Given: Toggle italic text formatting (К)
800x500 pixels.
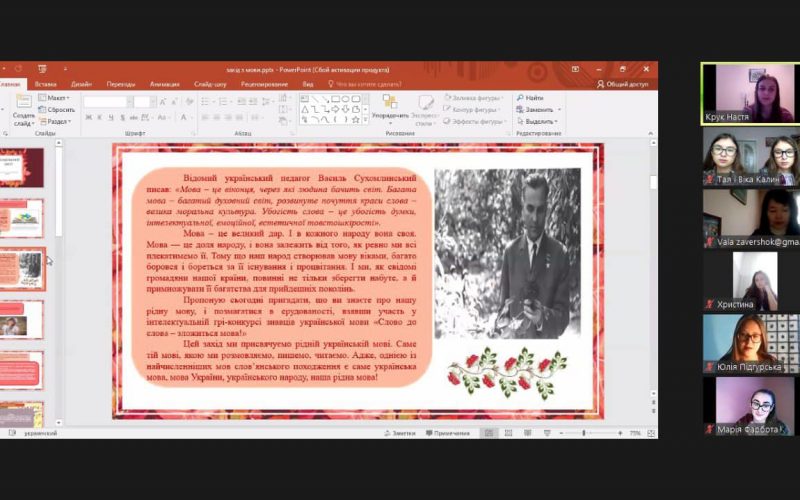Looking at the screenshot, I should (x=101, y=118).
